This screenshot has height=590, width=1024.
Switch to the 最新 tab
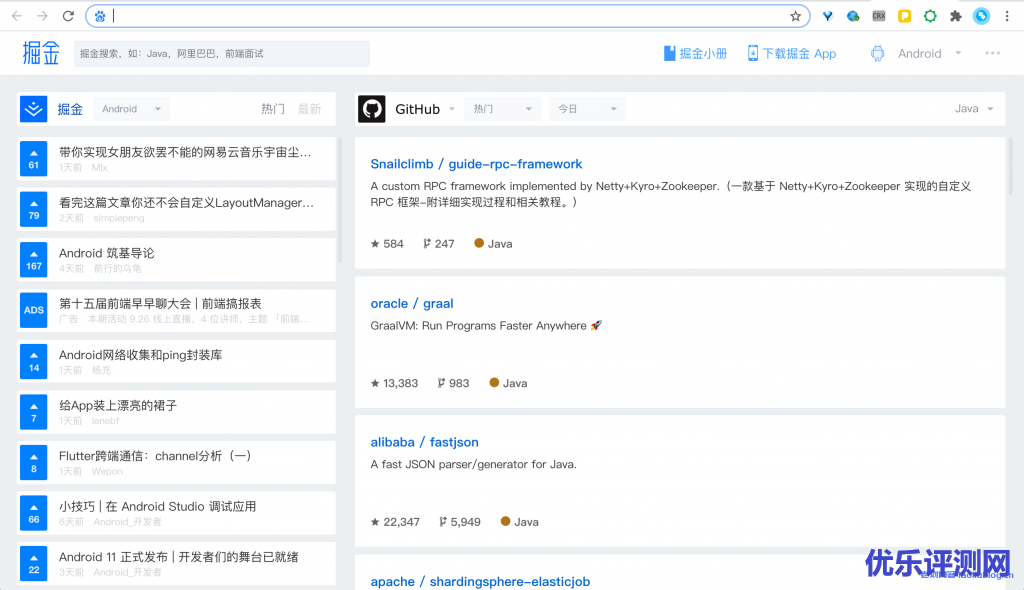310,109
